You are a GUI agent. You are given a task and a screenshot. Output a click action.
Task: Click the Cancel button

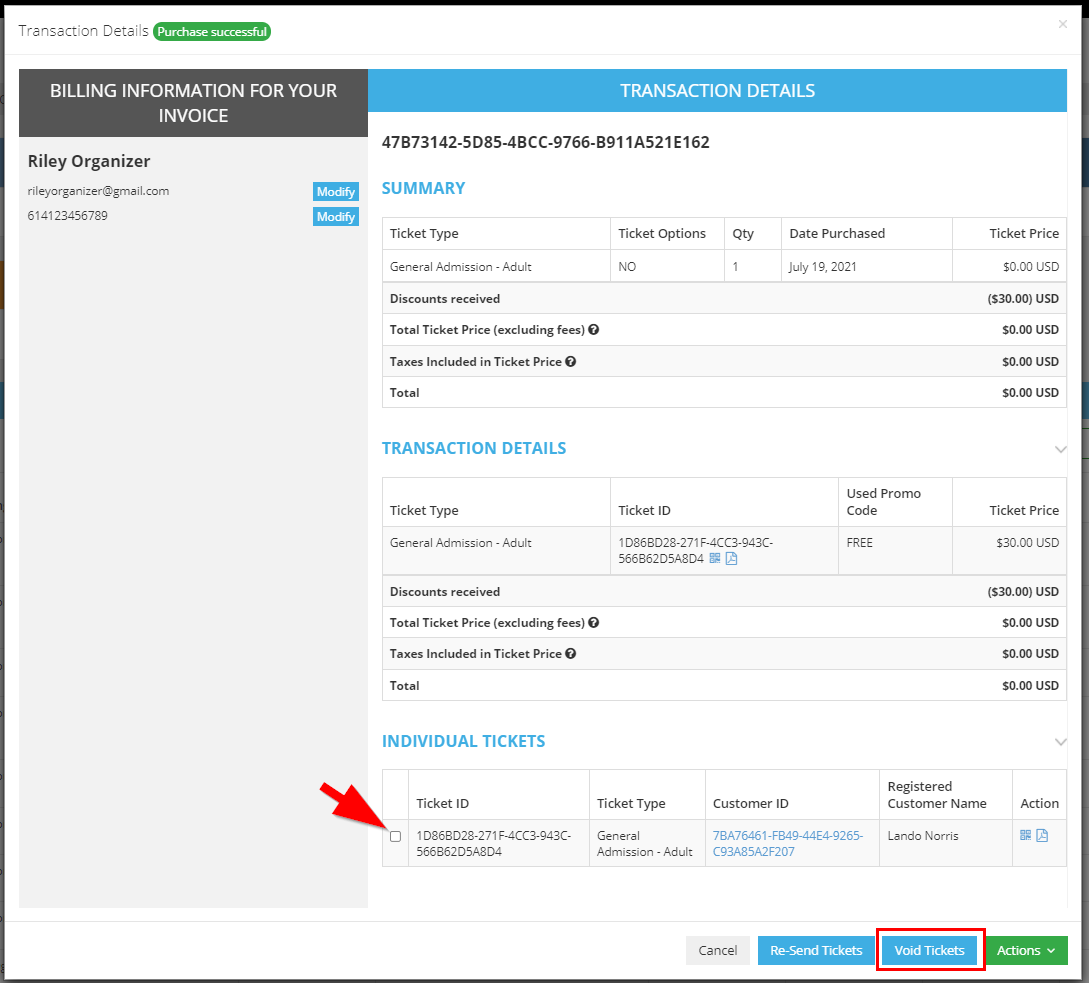pos(717,950)
